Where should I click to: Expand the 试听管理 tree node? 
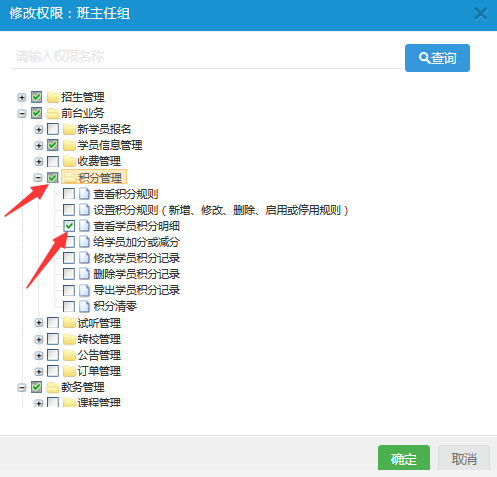point(38,322)
